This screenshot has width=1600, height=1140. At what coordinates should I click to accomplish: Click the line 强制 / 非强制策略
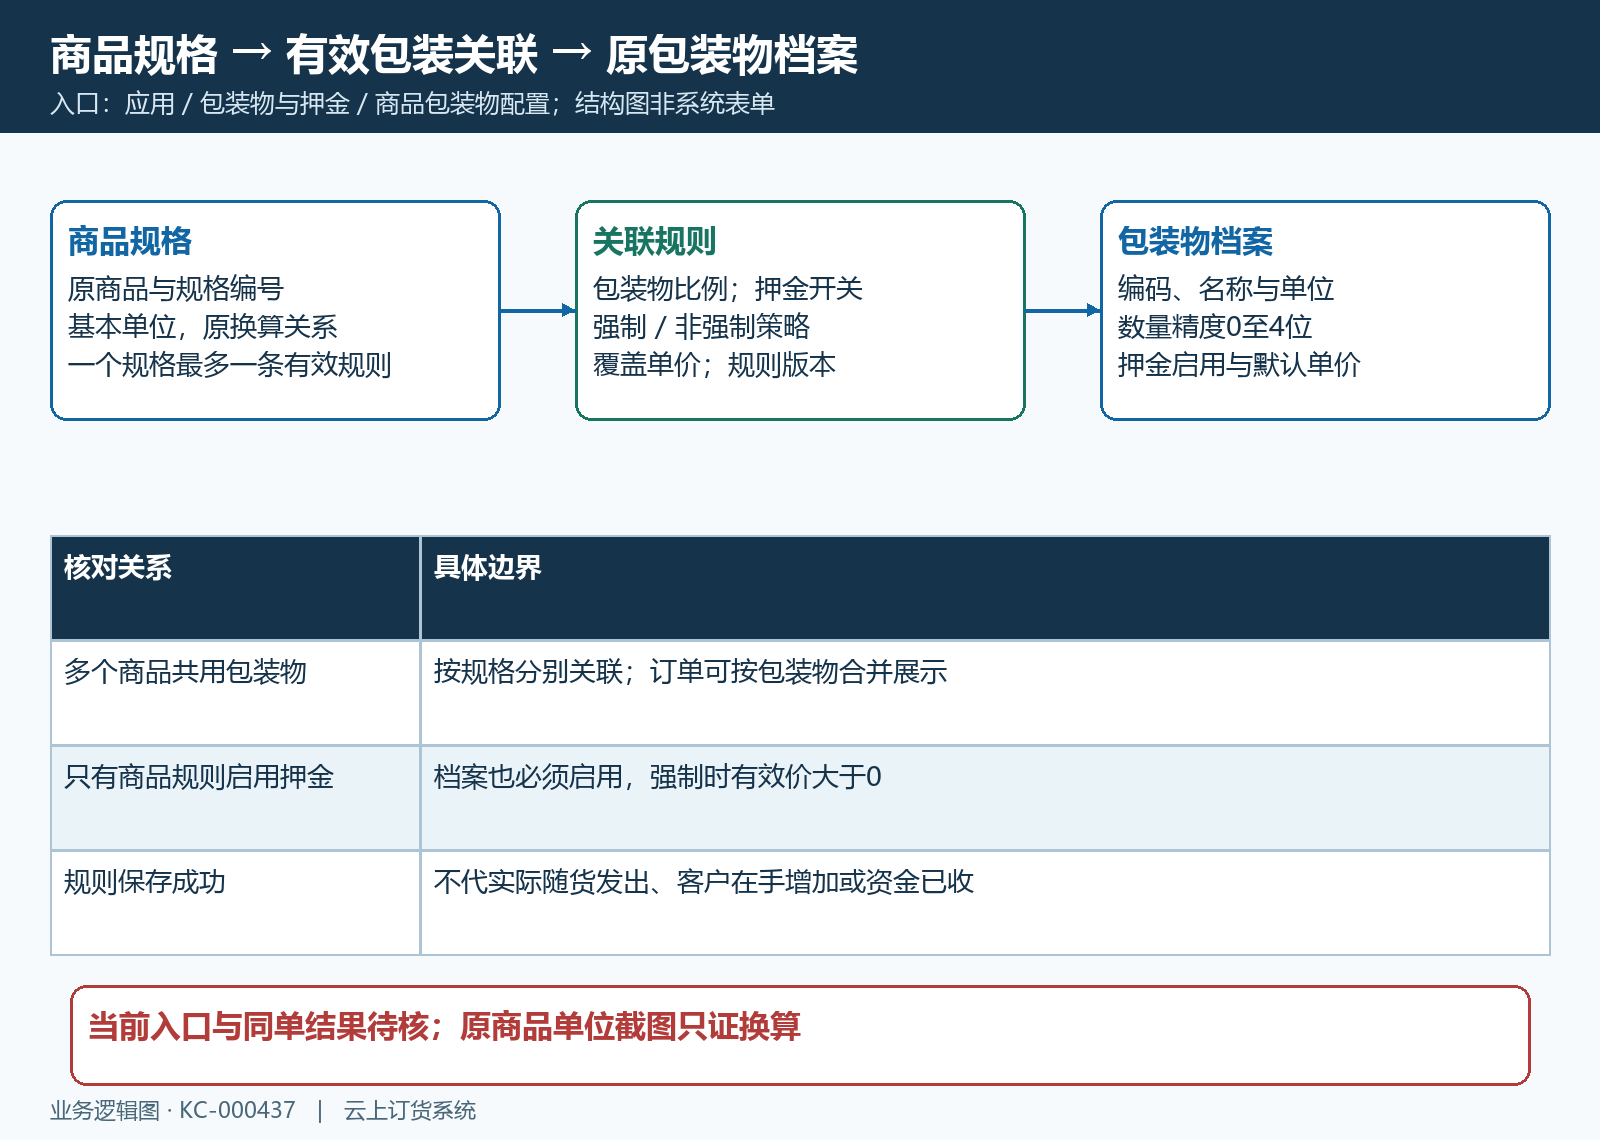click(x=702, y=327)
